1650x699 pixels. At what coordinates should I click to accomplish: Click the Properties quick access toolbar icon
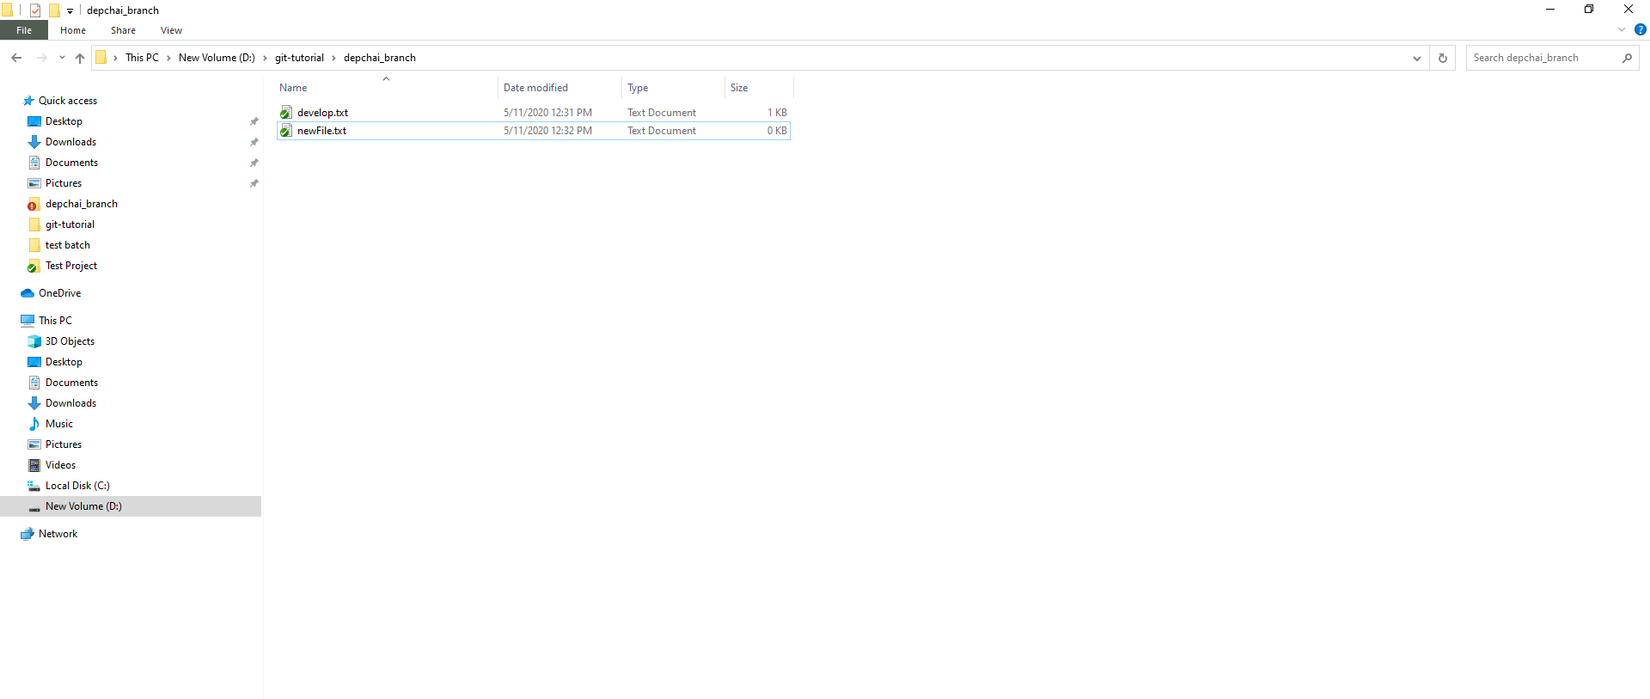pos(35,10)
